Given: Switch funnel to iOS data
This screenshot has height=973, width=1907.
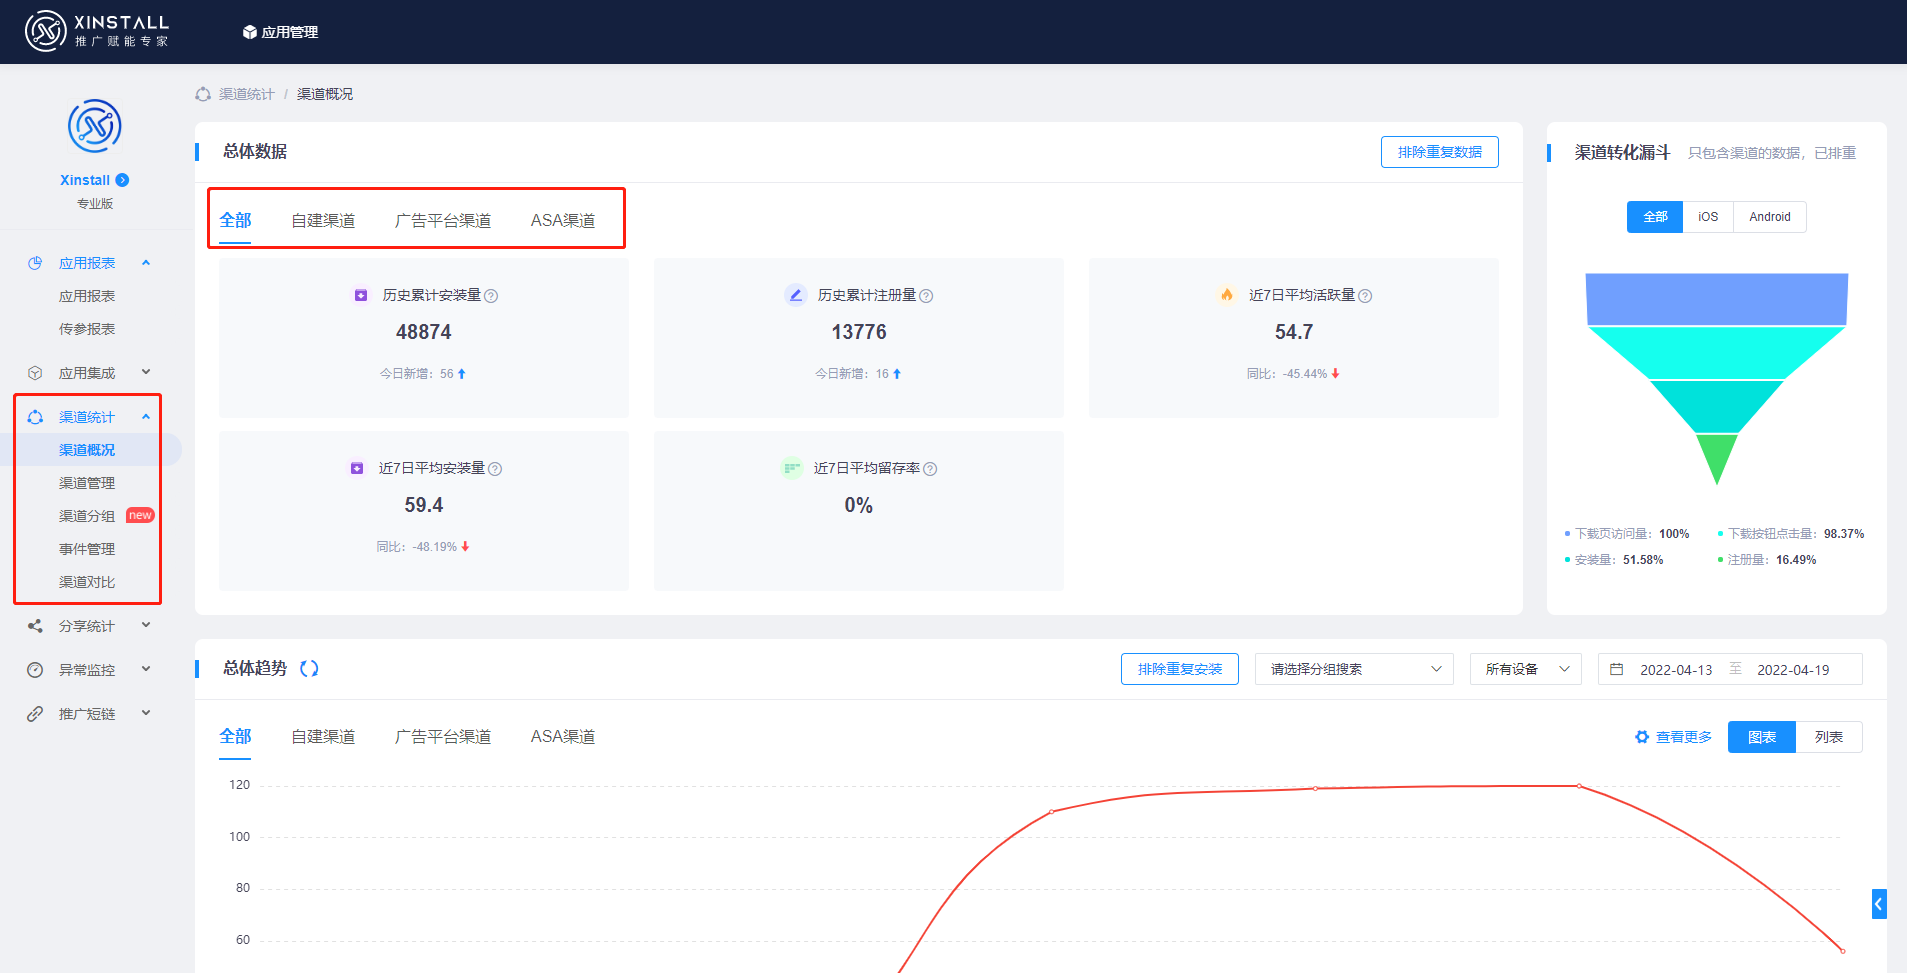Looking at the screenshot, I should 1708,217.
